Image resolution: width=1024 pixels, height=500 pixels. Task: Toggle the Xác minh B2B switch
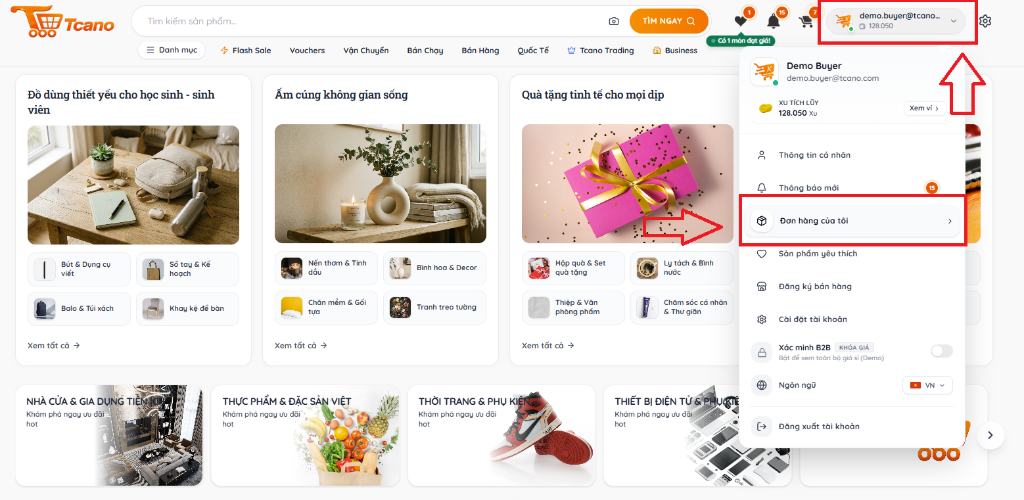tap(941, 351)
